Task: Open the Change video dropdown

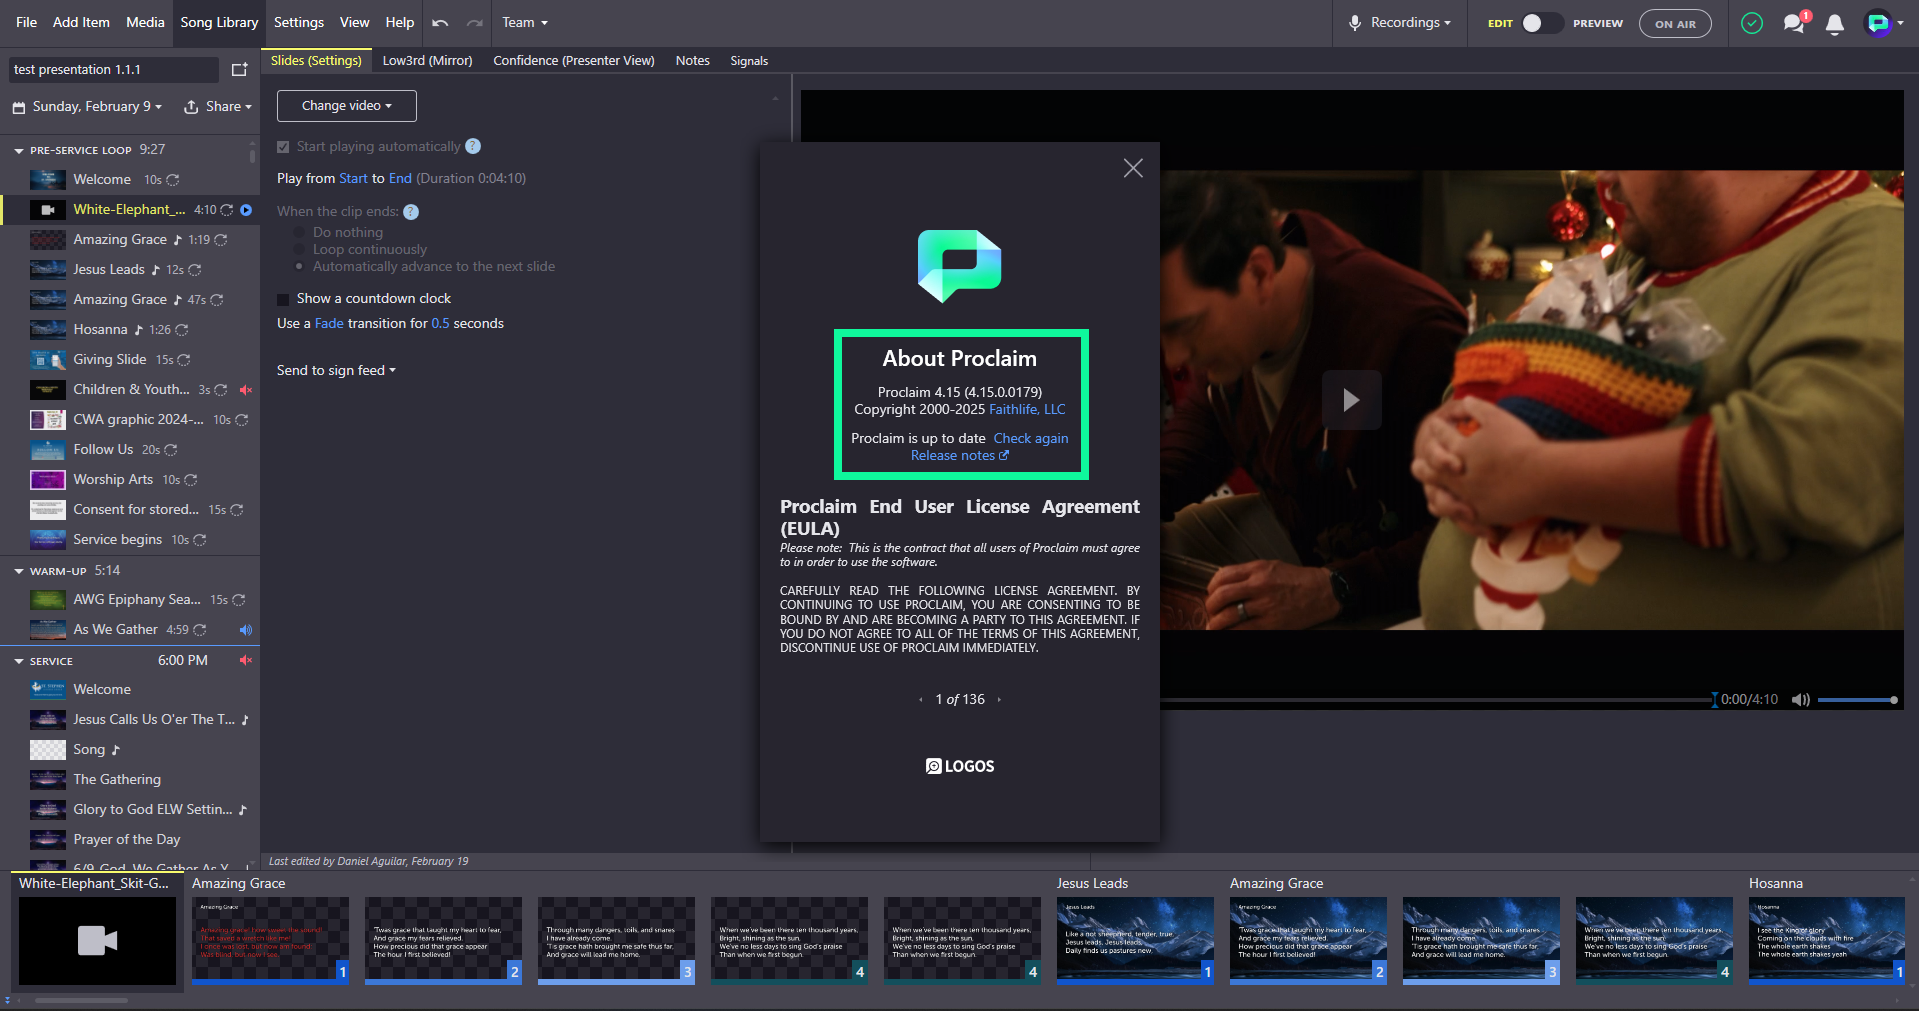Action: [346, 106]
